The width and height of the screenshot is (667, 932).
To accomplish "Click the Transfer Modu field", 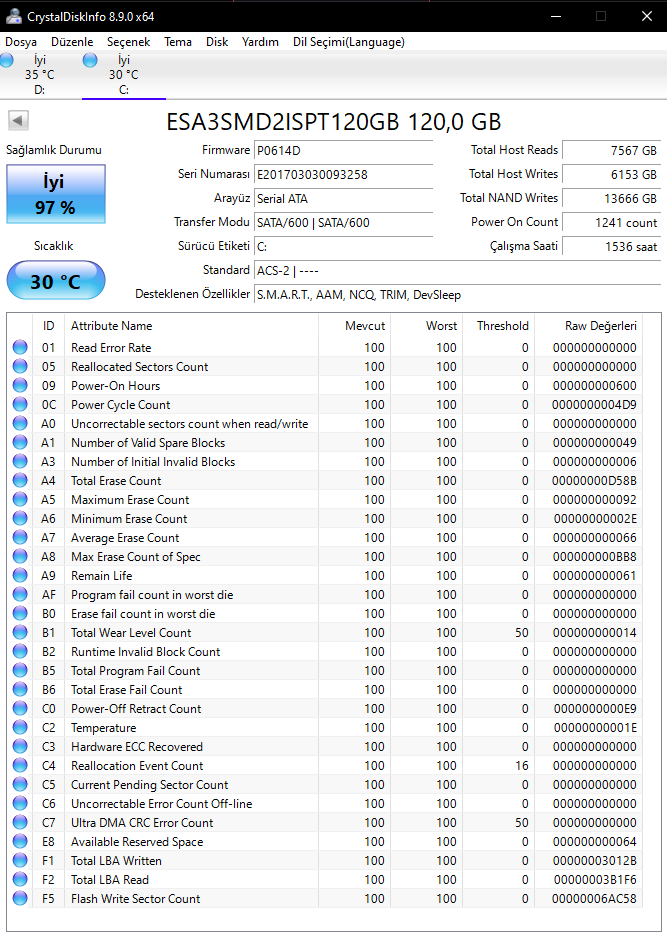I will point(343,223).
